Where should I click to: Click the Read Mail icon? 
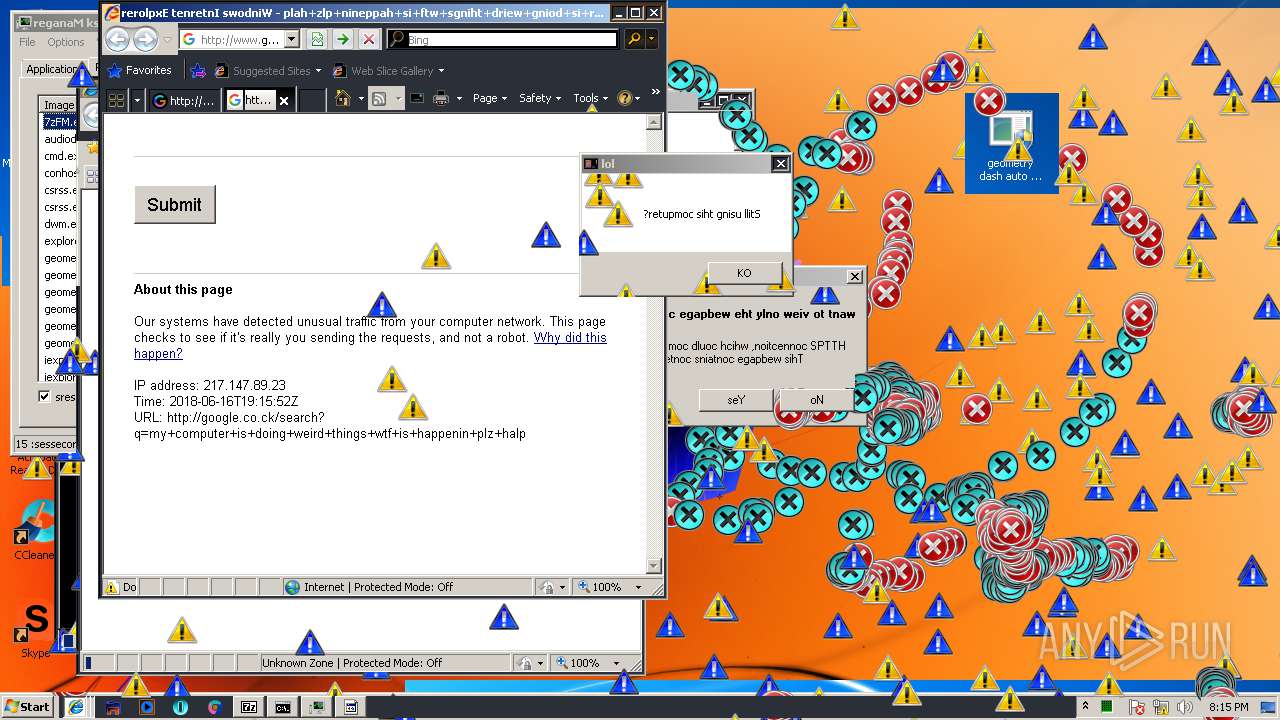[x=416, y=98]
